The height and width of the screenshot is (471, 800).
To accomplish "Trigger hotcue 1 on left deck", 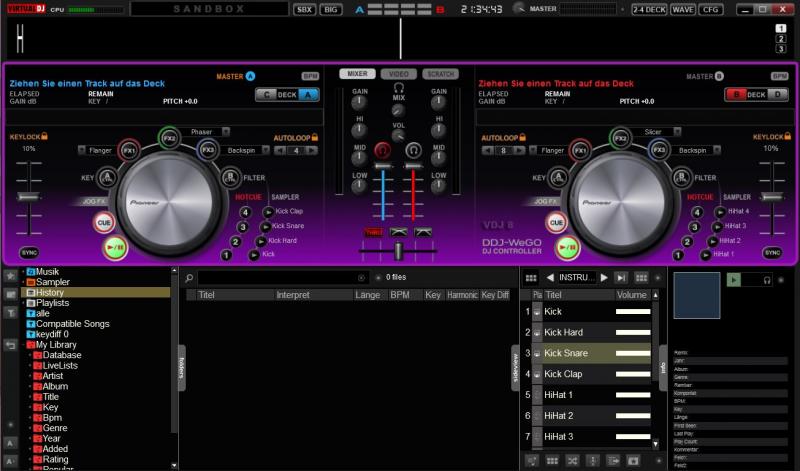I will click(226, 255).
